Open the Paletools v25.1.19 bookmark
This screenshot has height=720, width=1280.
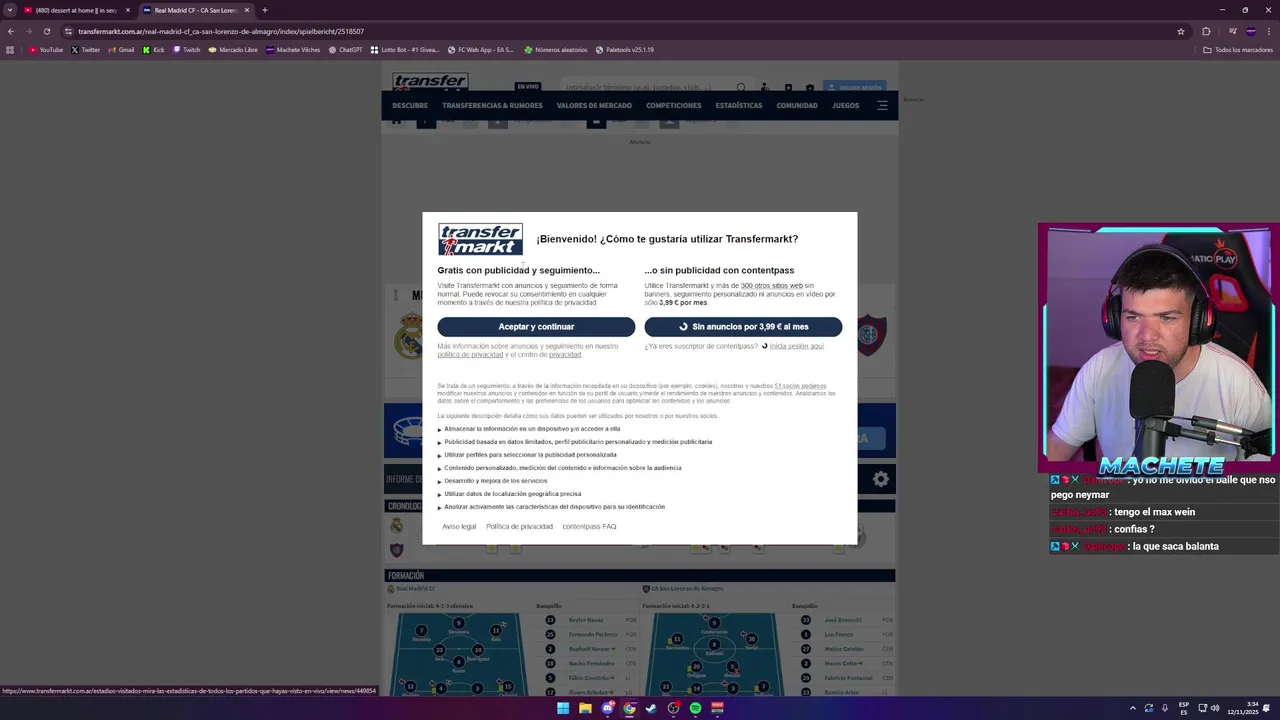[x=625, y=49]
